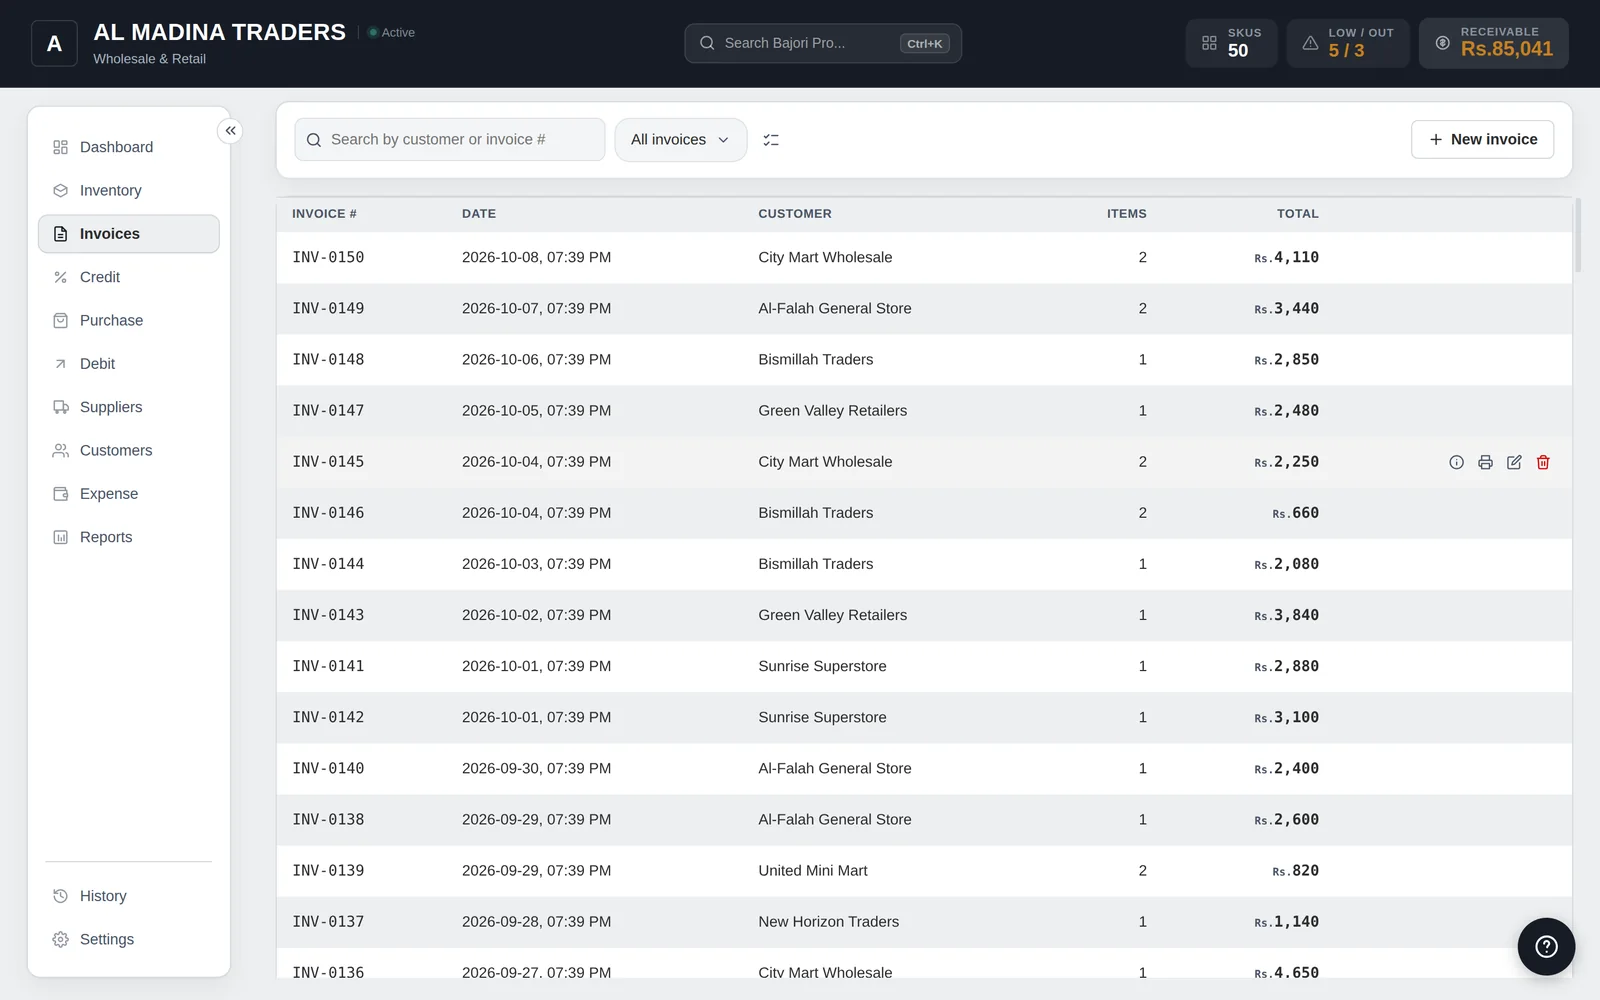Sort by the DATE column header
Viewport: 1600px width, 1000px height.
click(479, 214)
